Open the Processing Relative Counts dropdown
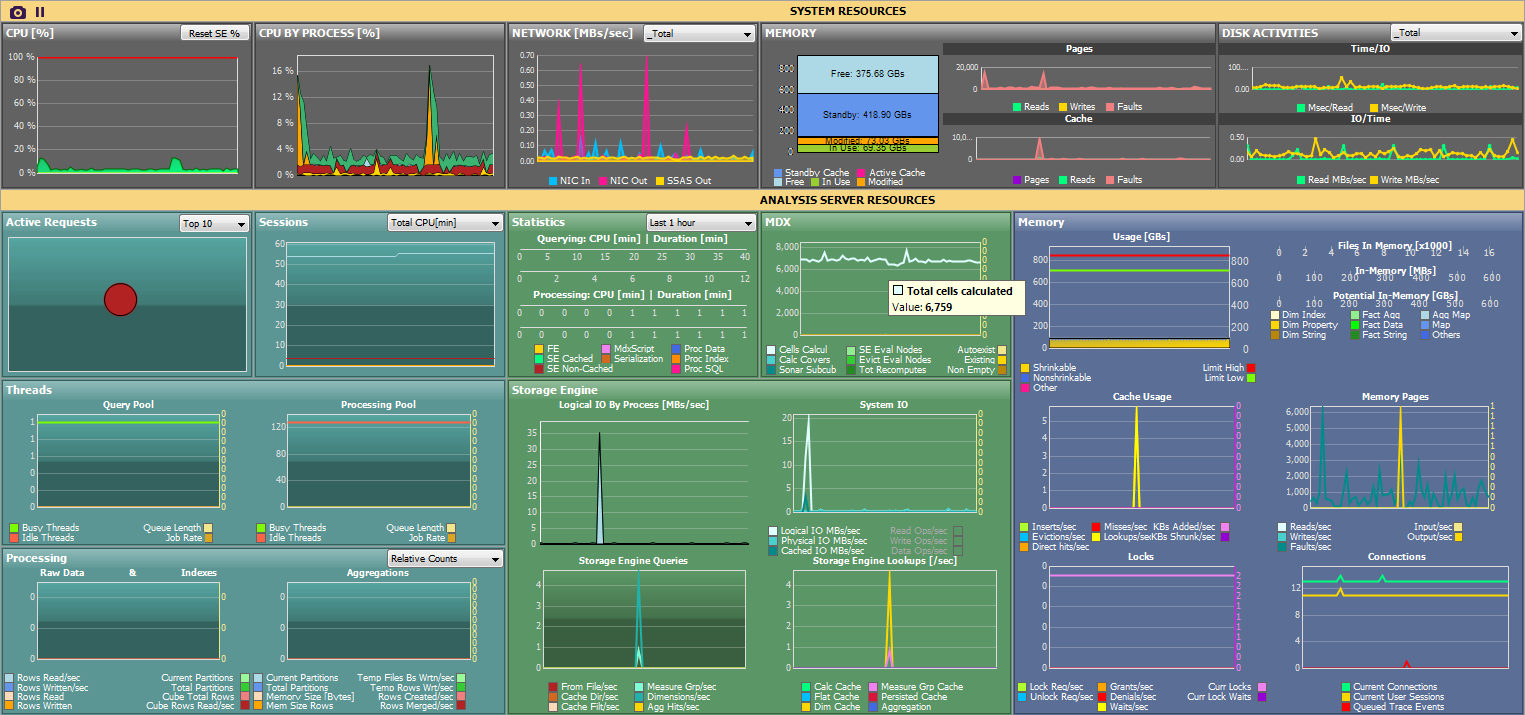This screenshot has height=715, width=1525. pos(445,558)
